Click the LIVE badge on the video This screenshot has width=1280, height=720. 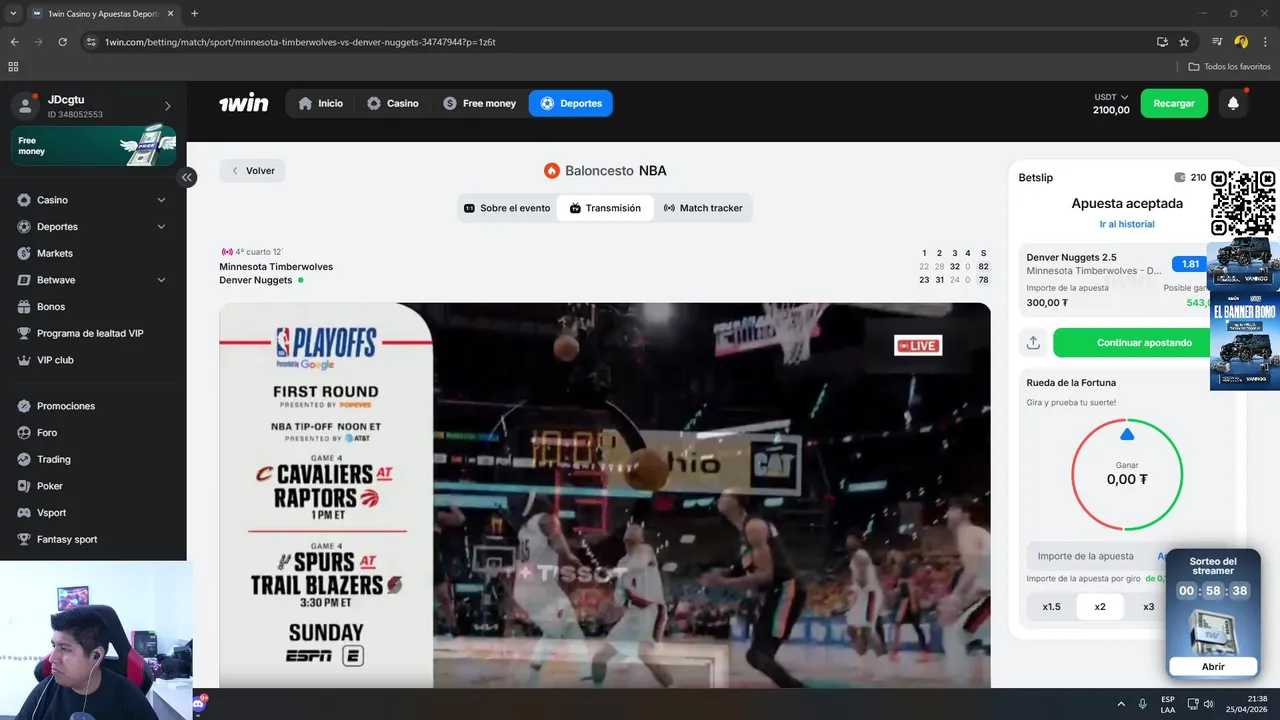click(x=918, y=346)
